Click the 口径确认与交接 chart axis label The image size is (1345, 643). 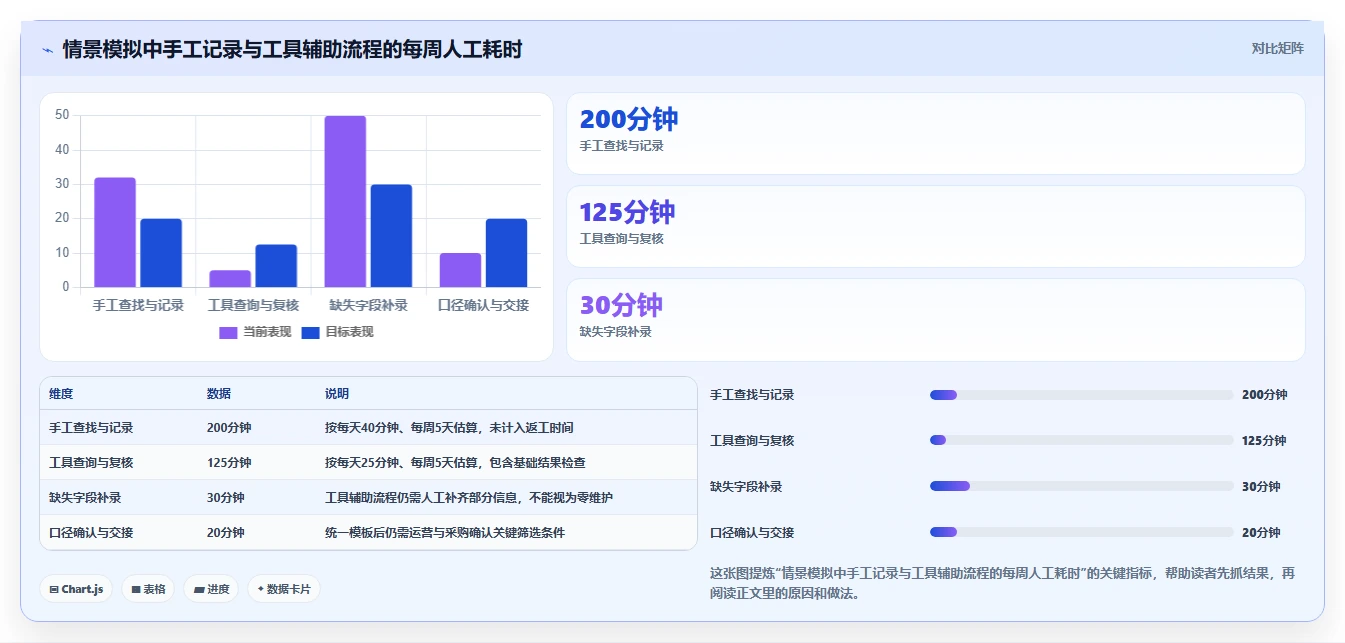[483, 305]
